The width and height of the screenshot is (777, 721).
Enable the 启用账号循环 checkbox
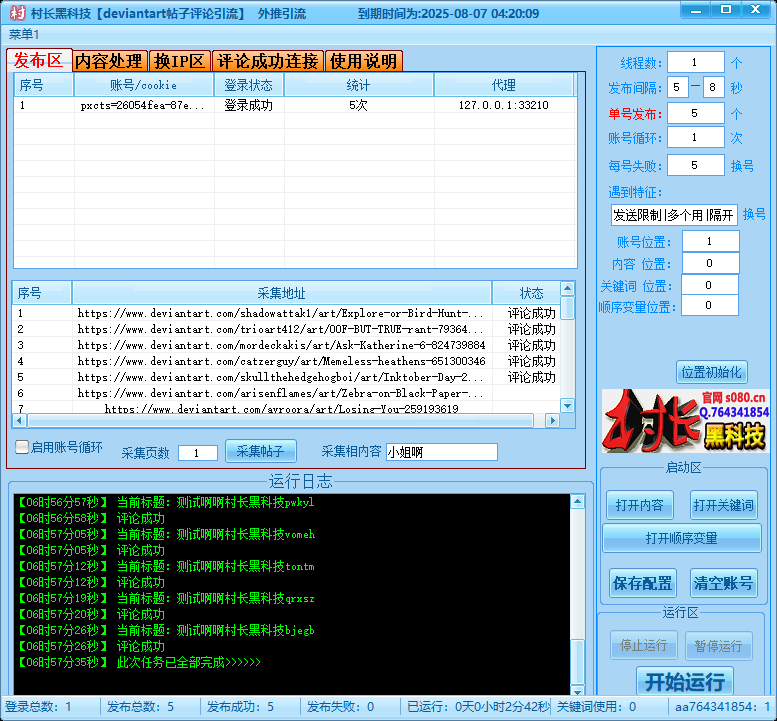22,448
